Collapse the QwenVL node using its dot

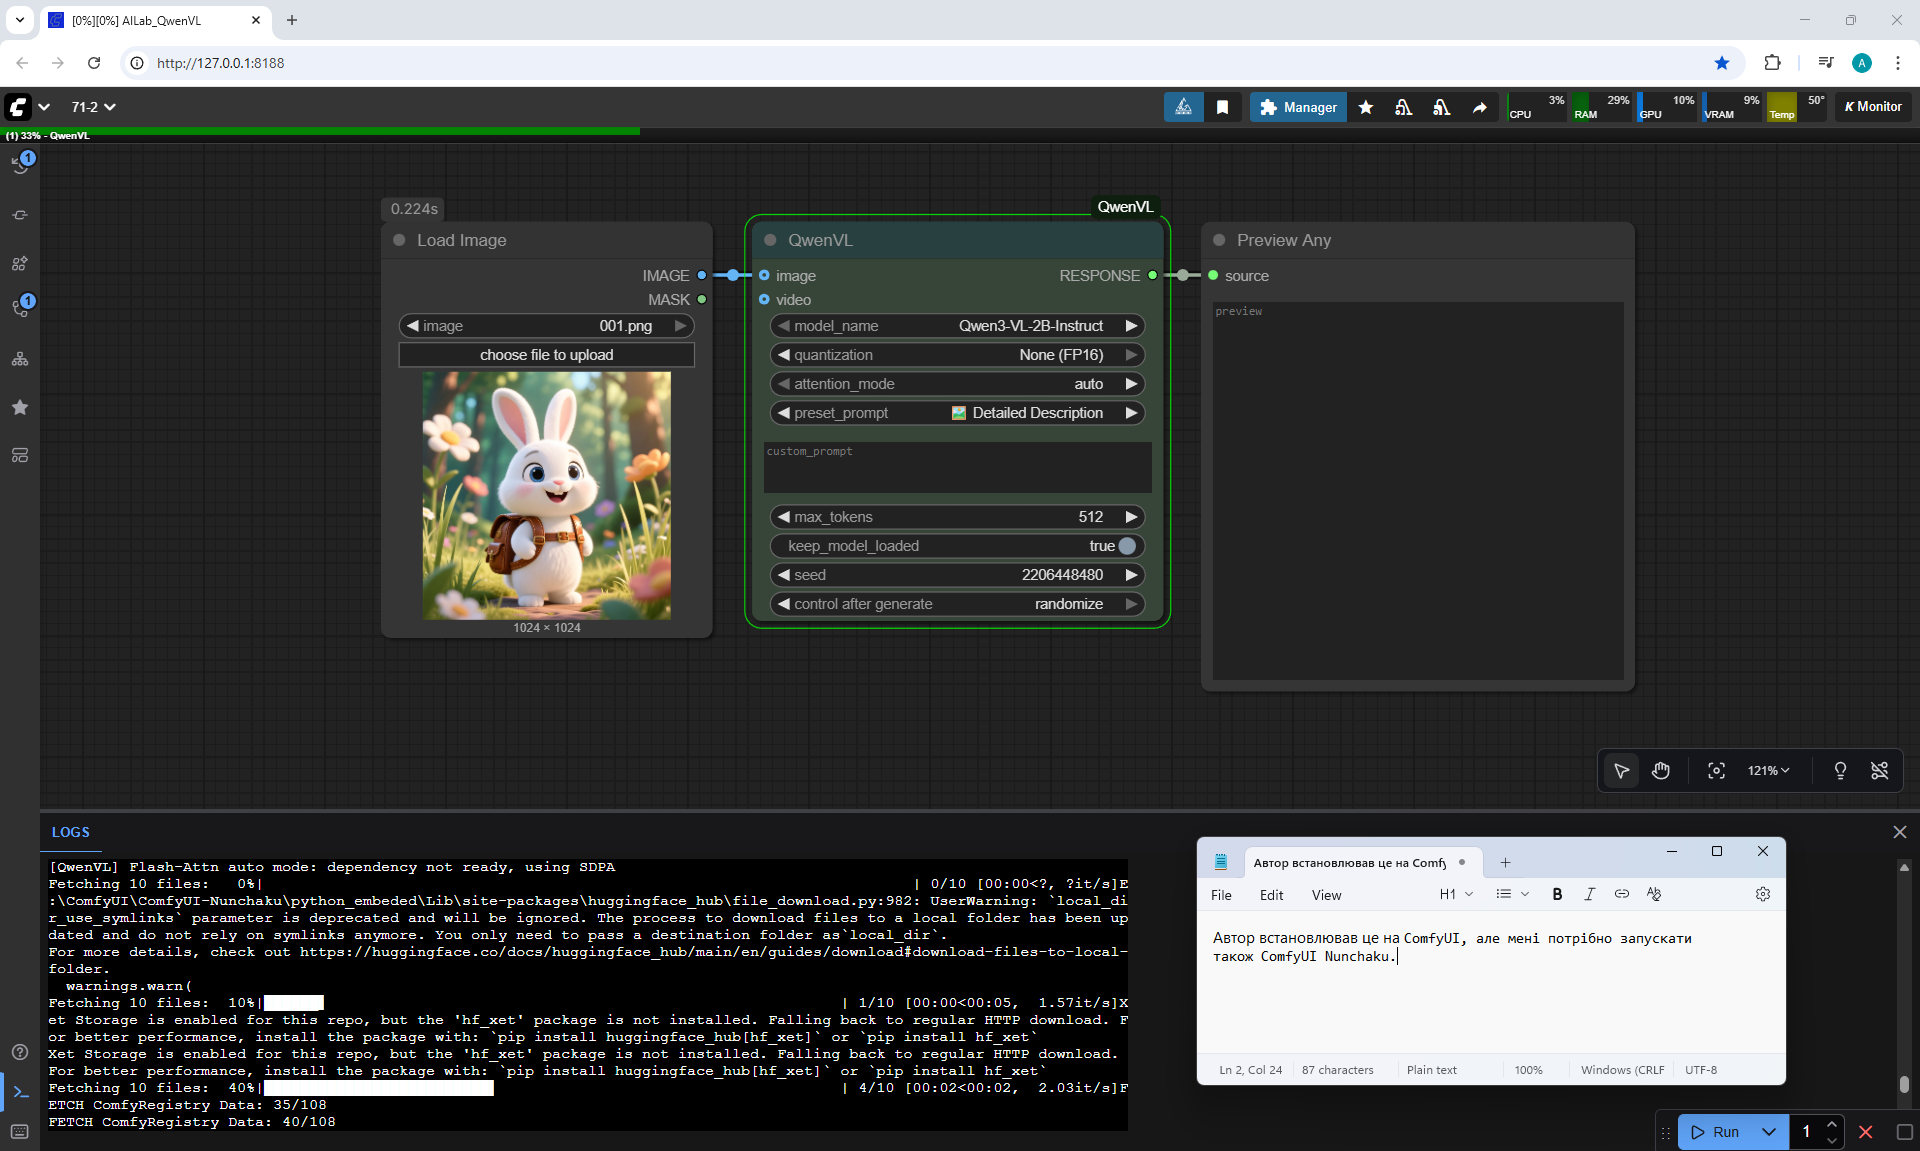[x=770, y=240]
